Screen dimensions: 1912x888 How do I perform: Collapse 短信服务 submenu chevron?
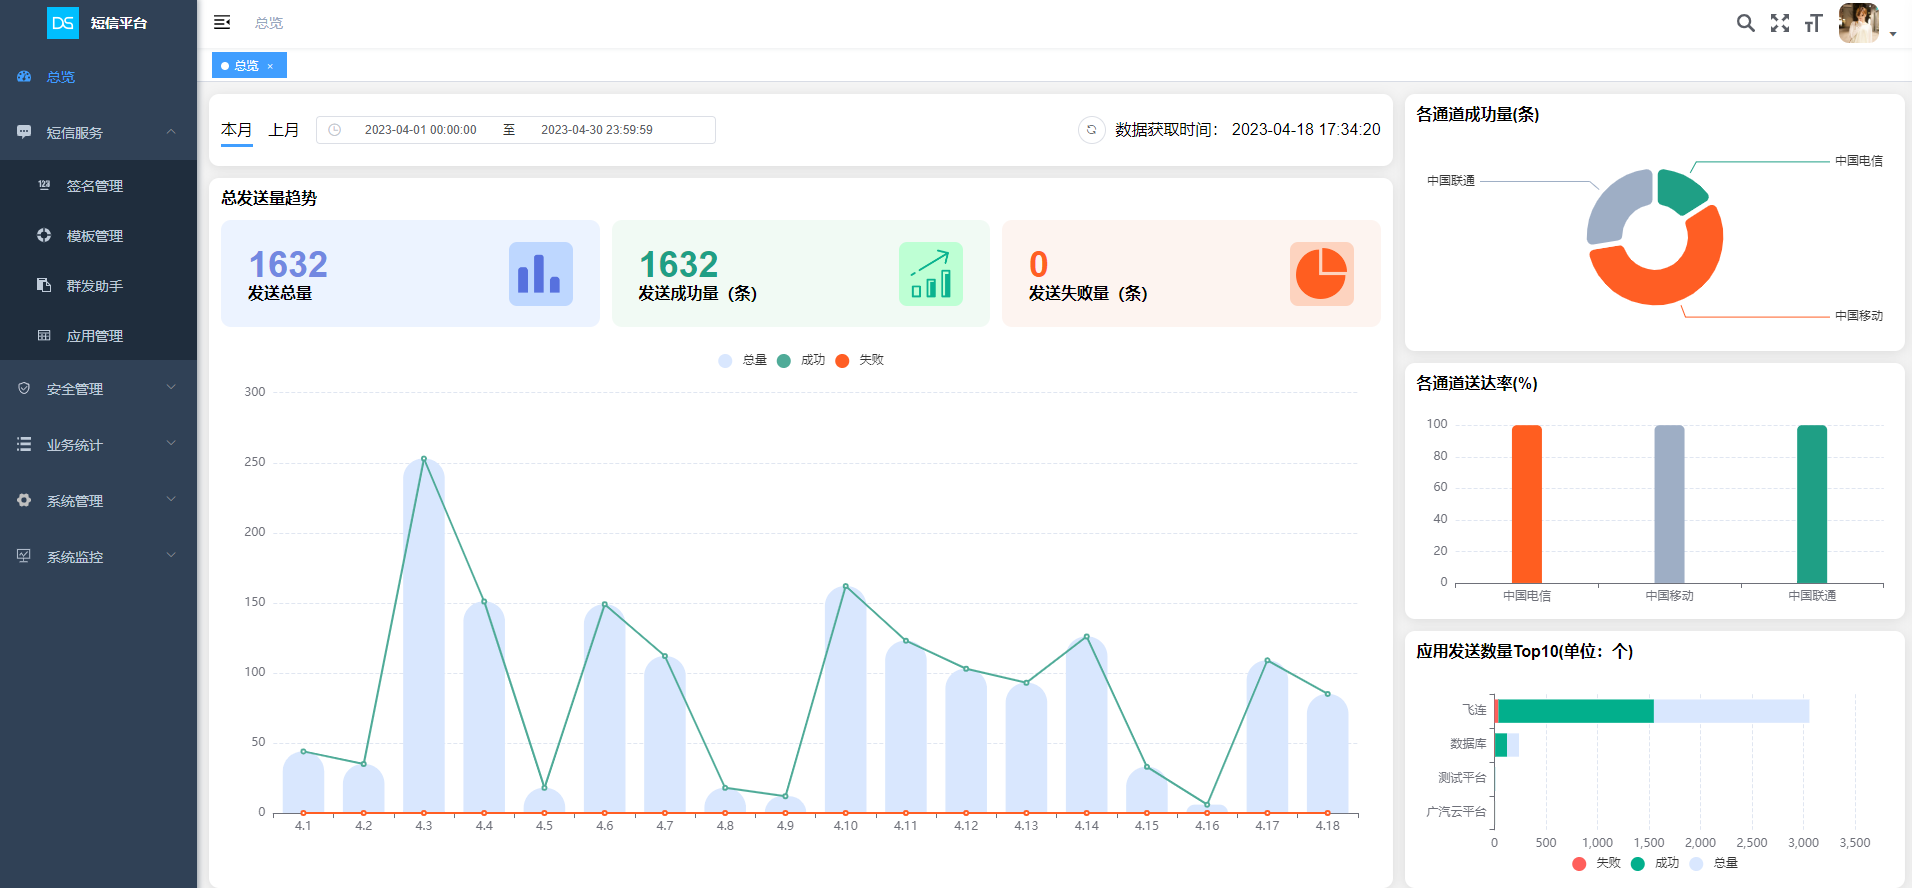(171, 131)
